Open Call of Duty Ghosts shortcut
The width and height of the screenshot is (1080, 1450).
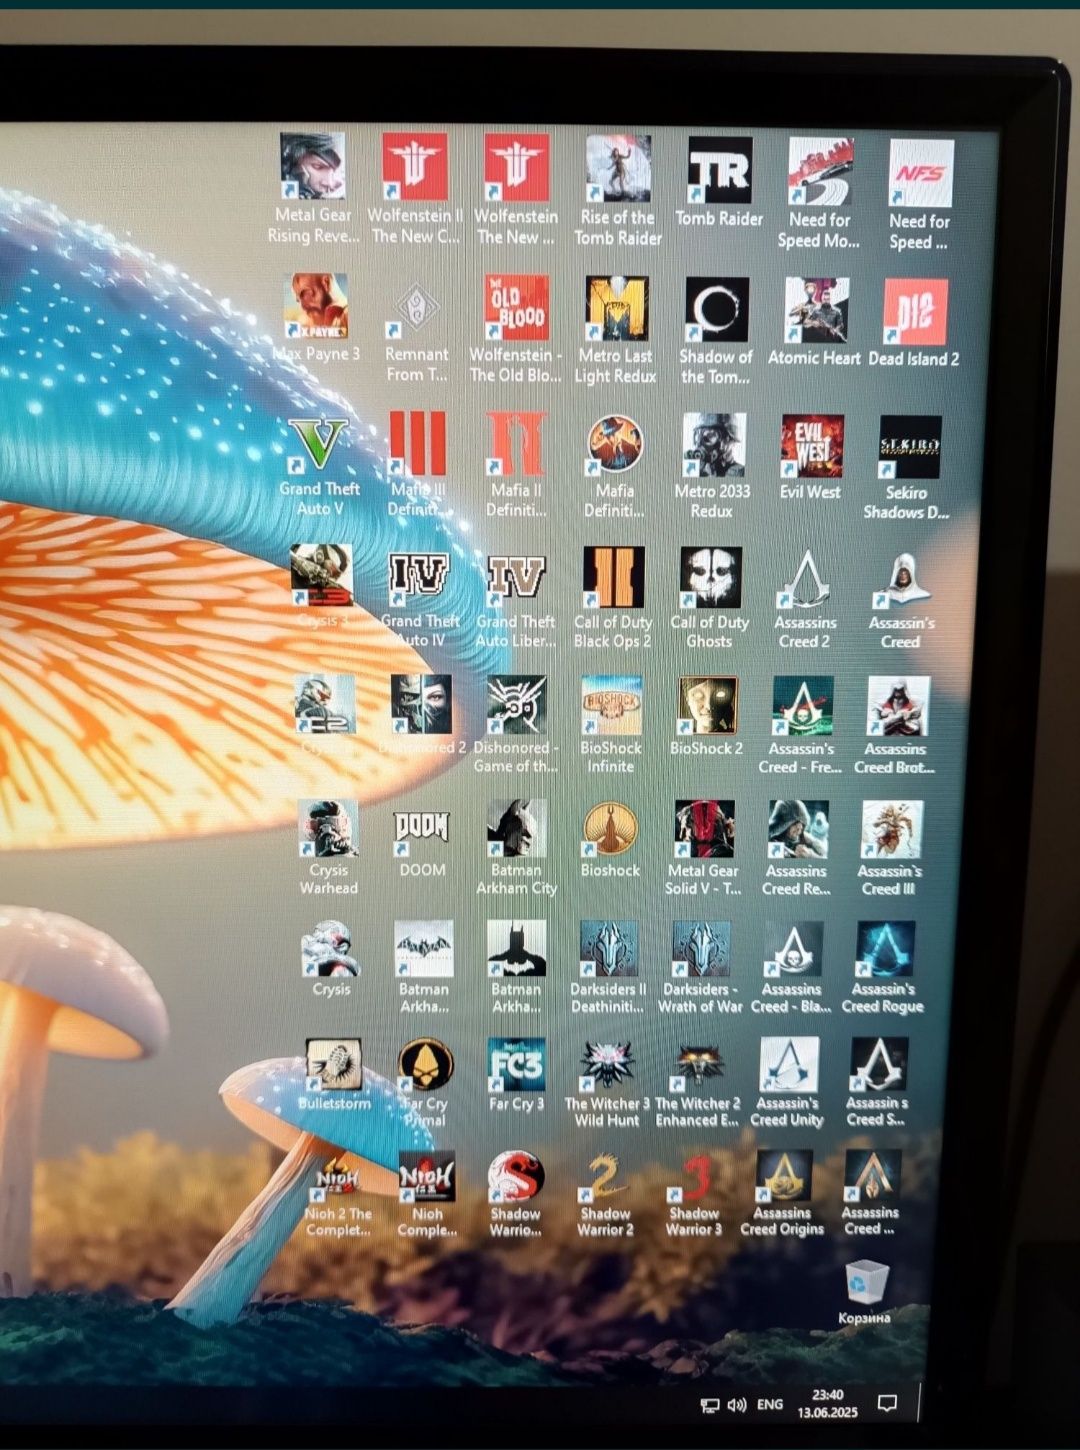point(710,578)
